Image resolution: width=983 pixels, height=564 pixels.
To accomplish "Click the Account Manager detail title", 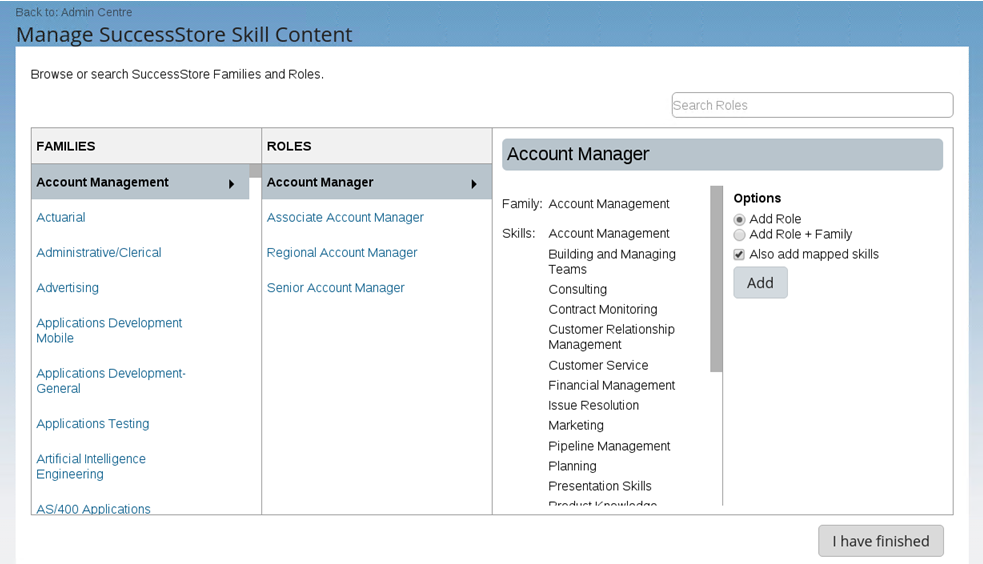I will (x=722, y=154).
